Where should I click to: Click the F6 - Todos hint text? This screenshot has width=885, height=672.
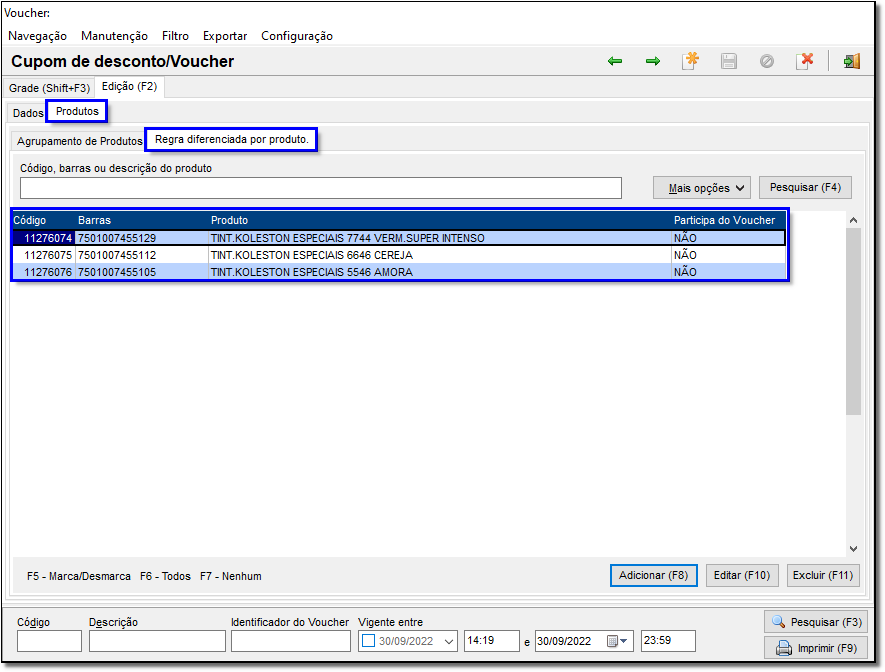[x=165, y=576]
